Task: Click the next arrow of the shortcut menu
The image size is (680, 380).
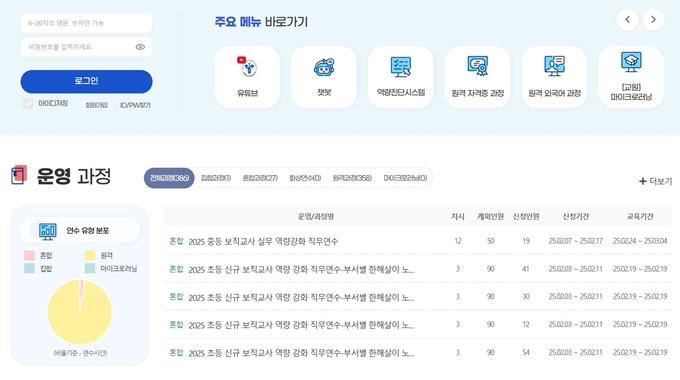Action: 653,20
